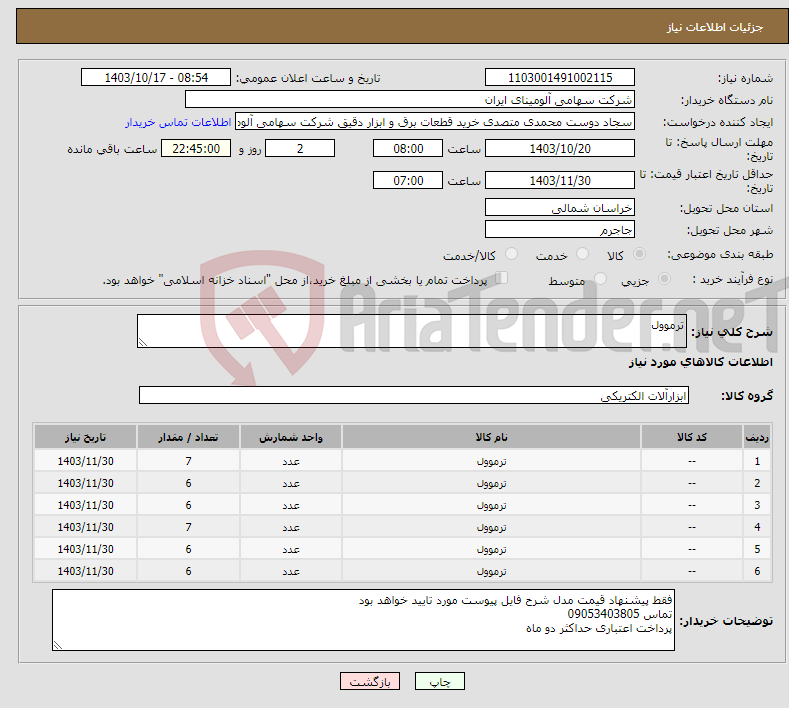789x708 pixels.
Task: Click the resize handle of description textarea
Action: tap(142, 342)
